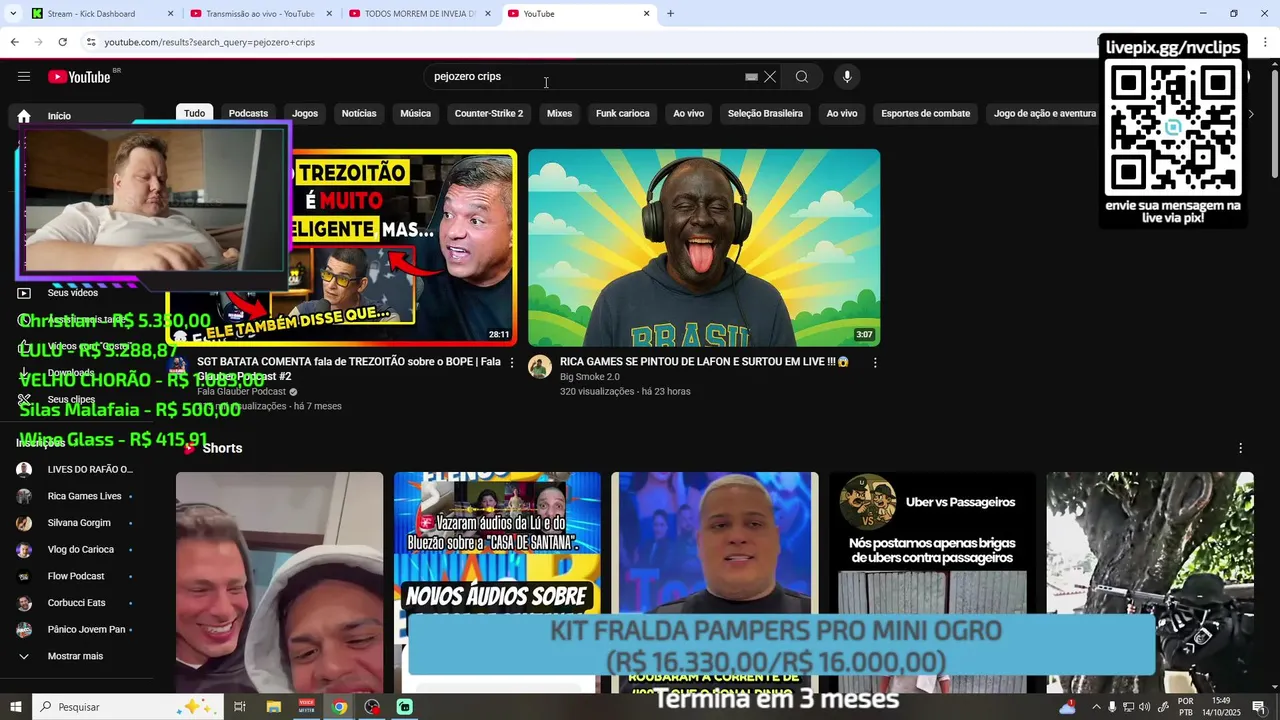This screenshot has height=720, width=1280.
Task: Visit the Big Smoke 2.0 channel name
Action: click(590, 377)
